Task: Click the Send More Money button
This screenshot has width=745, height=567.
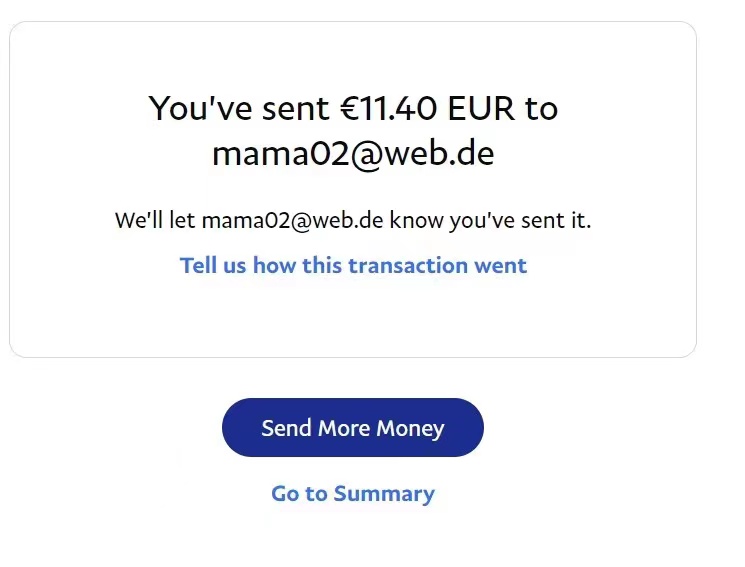Action: [352, 428]
